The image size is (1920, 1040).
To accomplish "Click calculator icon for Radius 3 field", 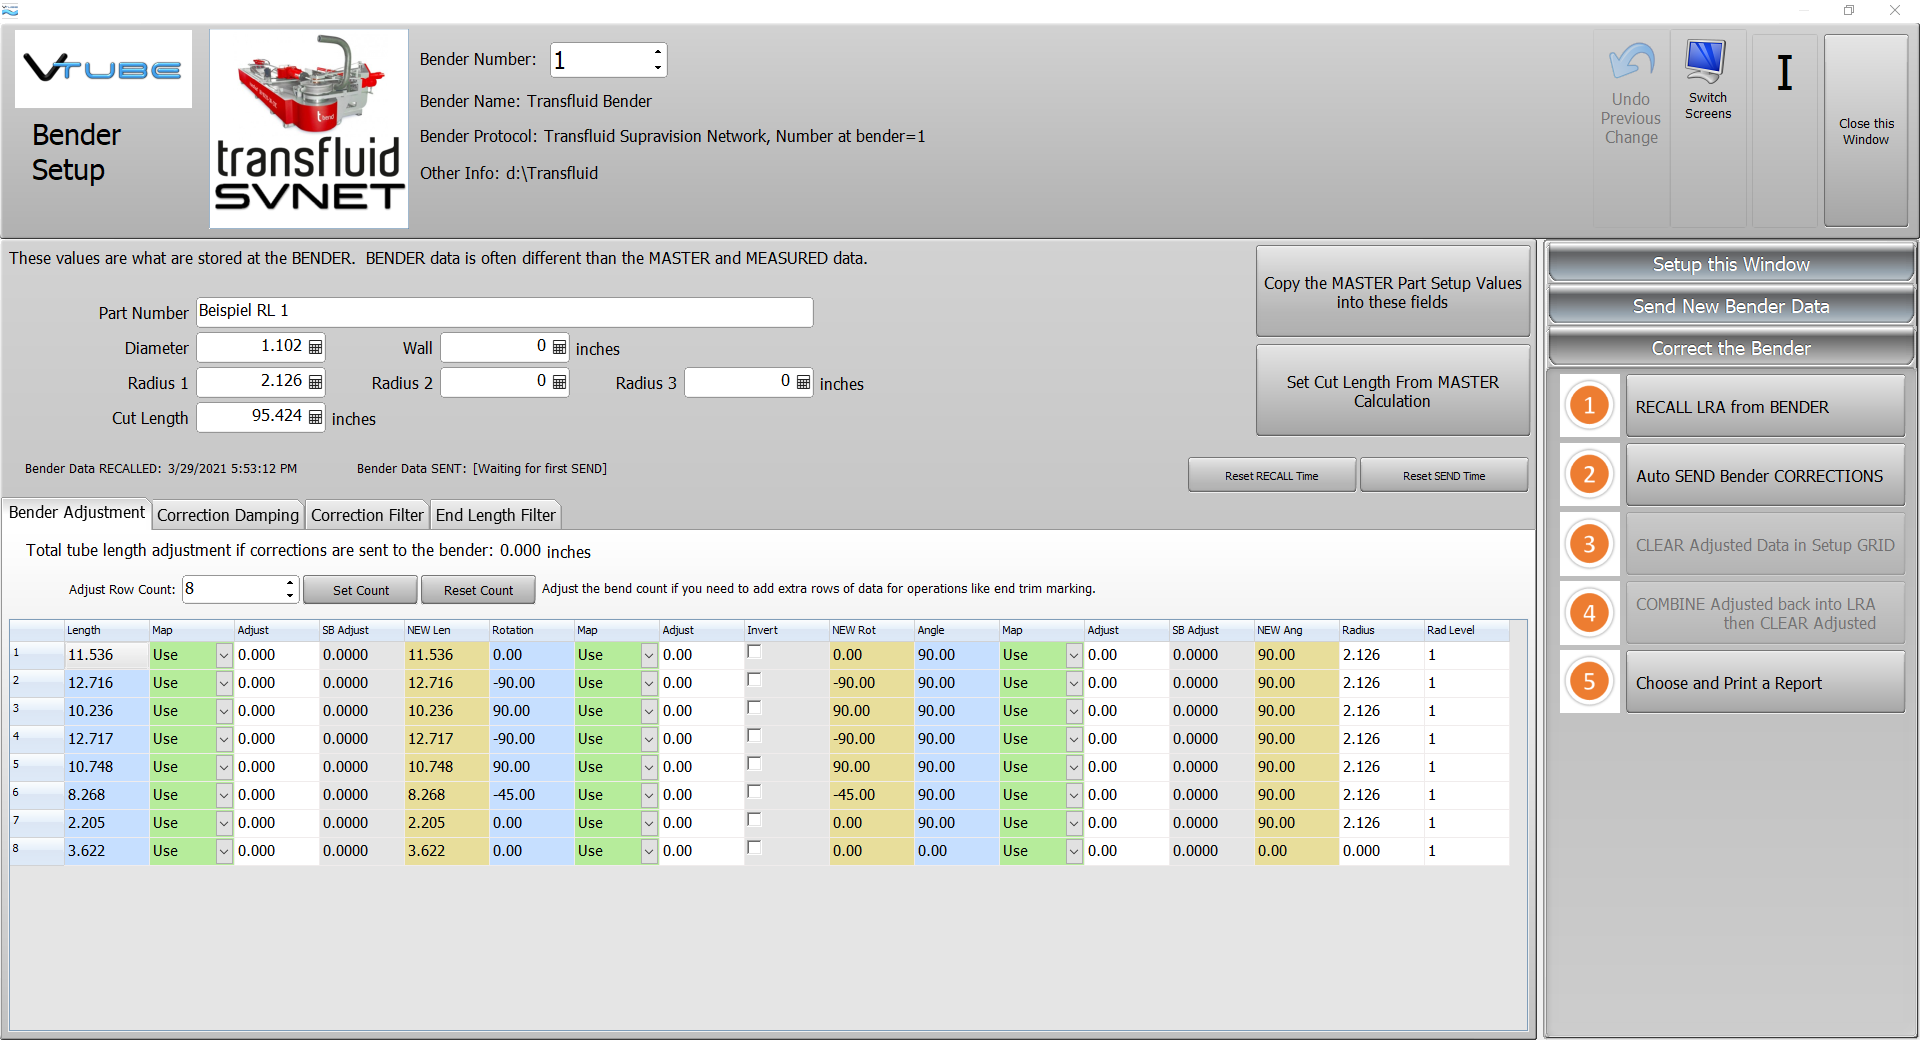I will click(x=803, y=382).
